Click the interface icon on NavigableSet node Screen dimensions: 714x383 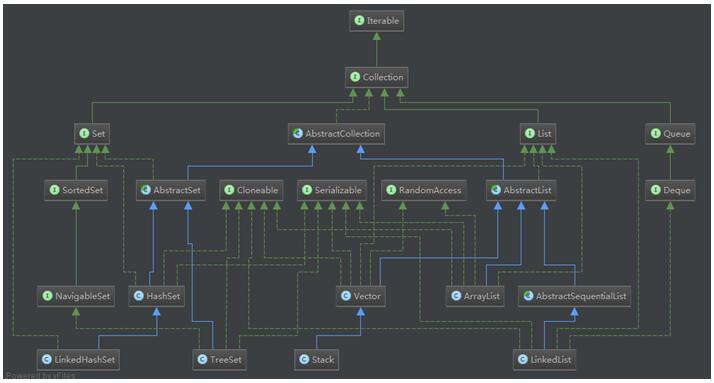pyautogui.click(x=47, y=296)
